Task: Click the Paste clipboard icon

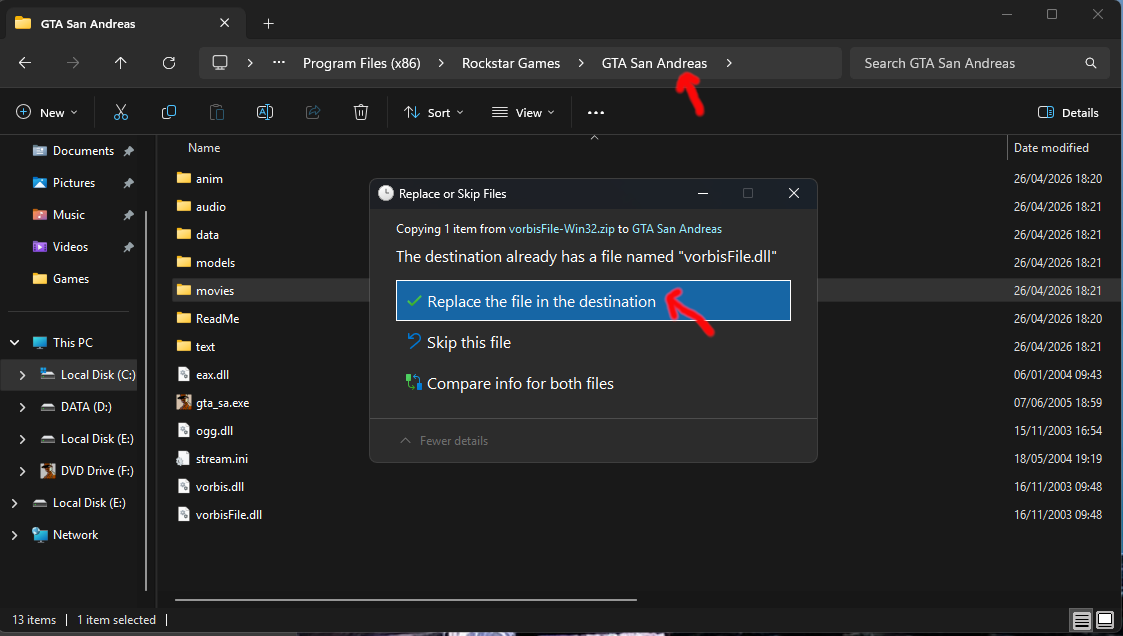Action: pos(216,112)
